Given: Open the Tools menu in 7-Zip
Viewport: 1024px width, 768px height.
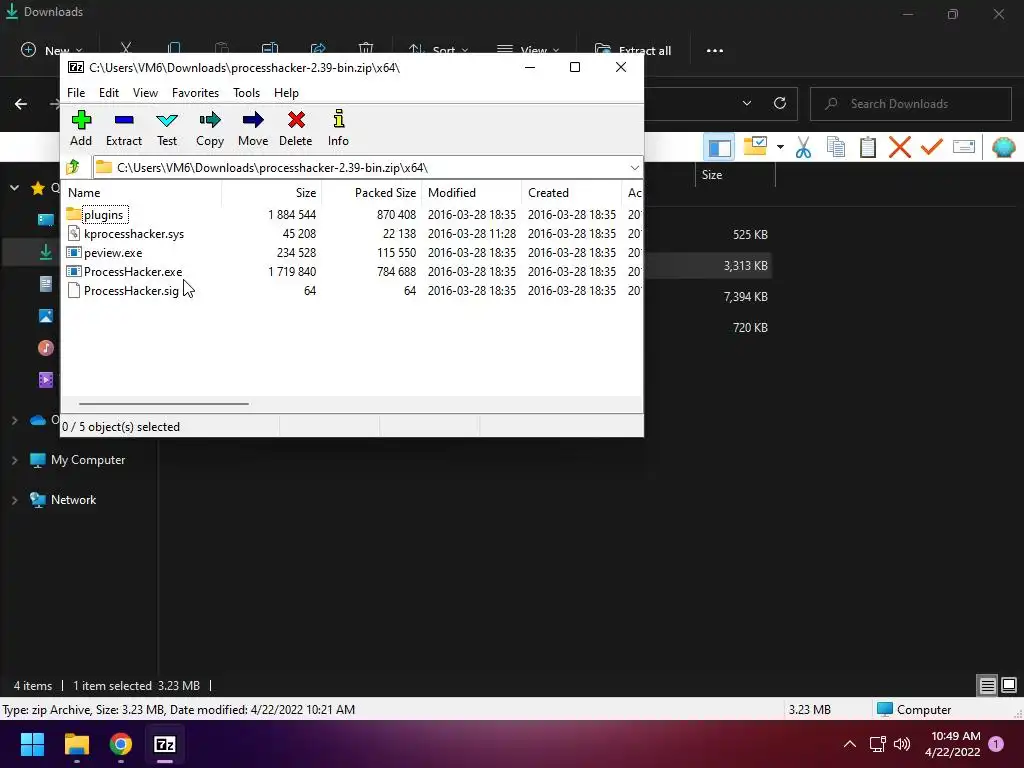Looking at the screenshot, I should (x=246, y=93).
